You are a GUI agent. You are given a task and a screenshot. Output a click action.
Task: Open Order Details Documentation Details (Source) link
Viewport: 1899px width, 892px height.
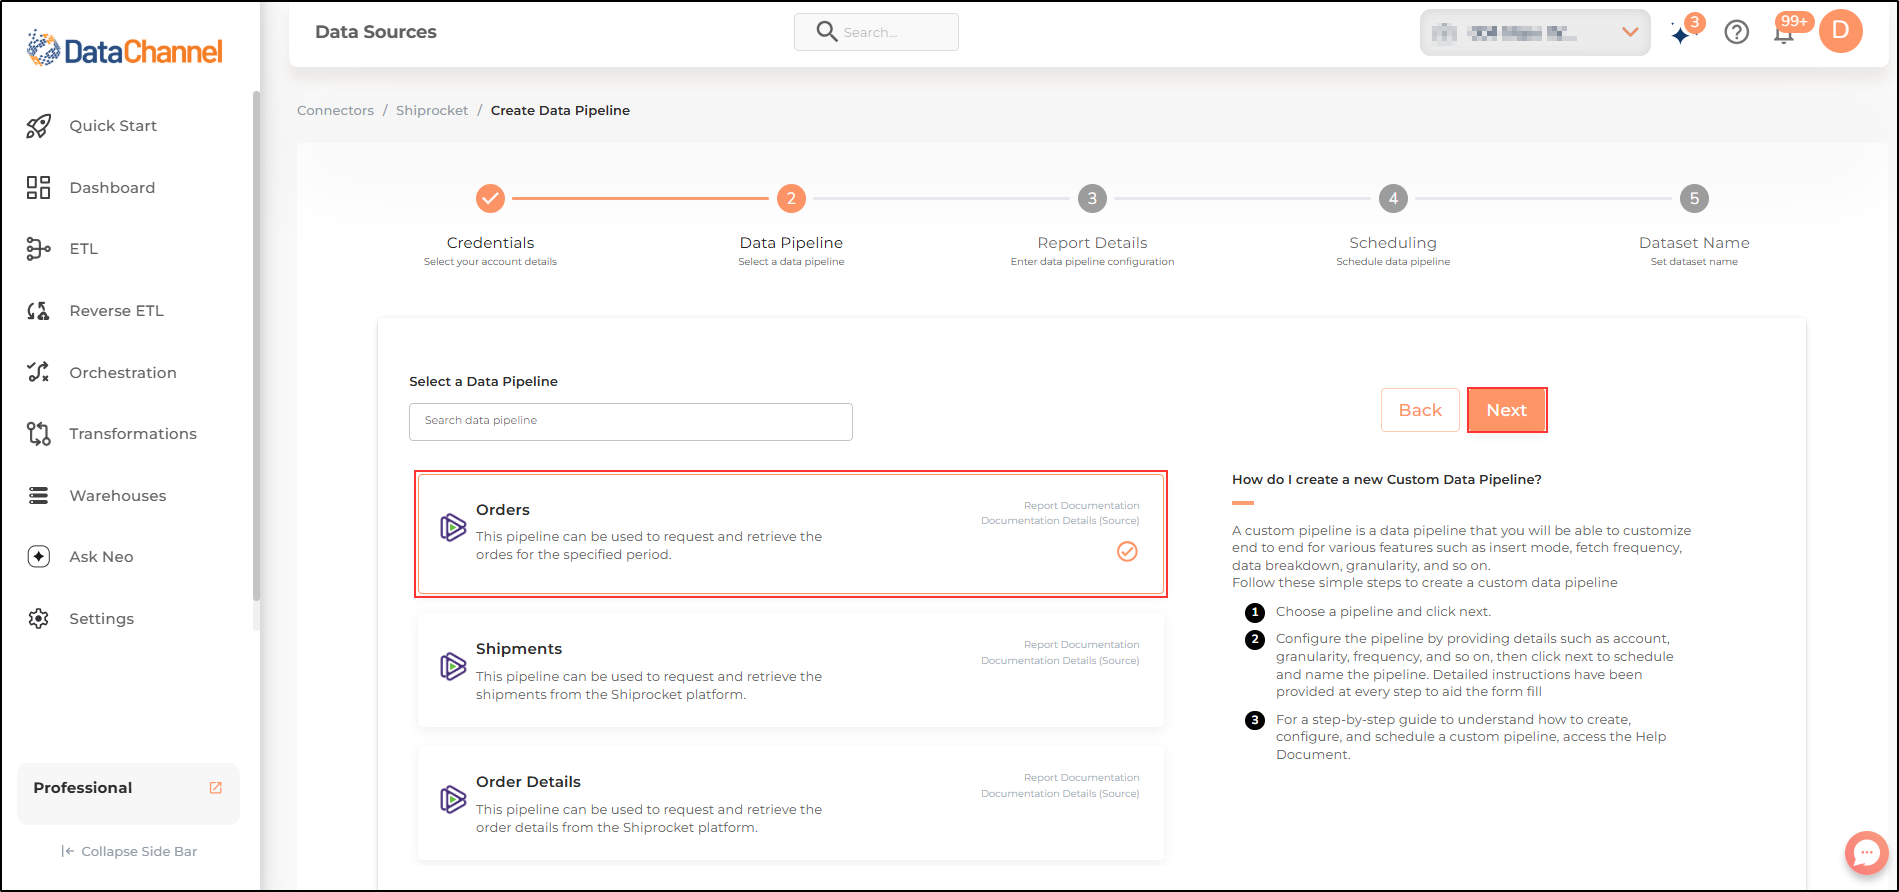1060,793
